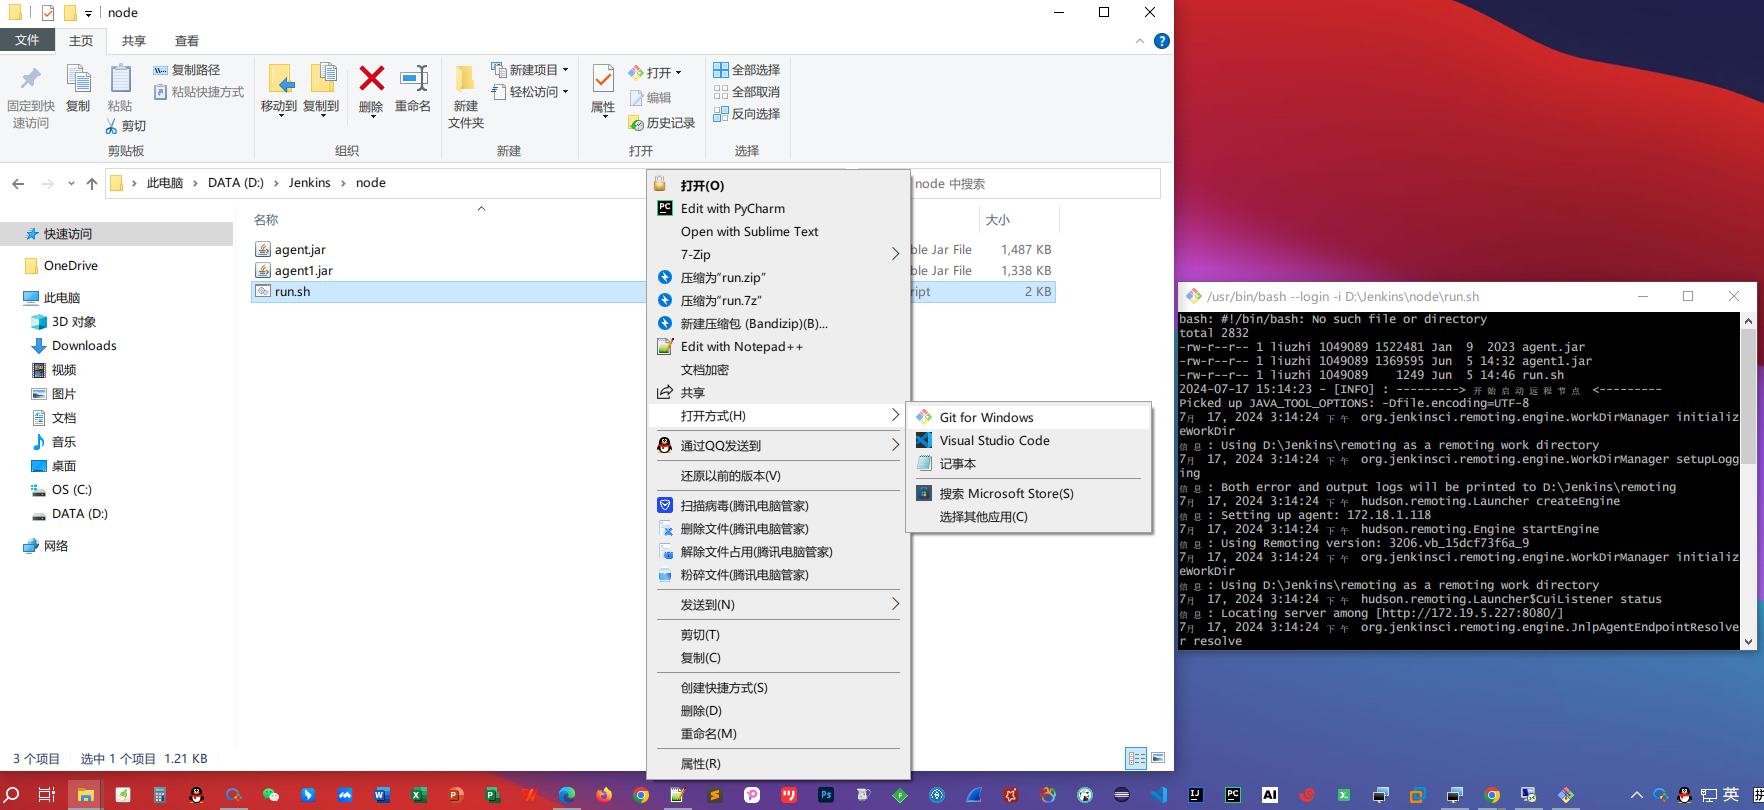Choose 压缩为"run.zip"
Image resolution: width=1764 pixels, height=810 pixels.
pyautogui.click(x=779, y=278)
